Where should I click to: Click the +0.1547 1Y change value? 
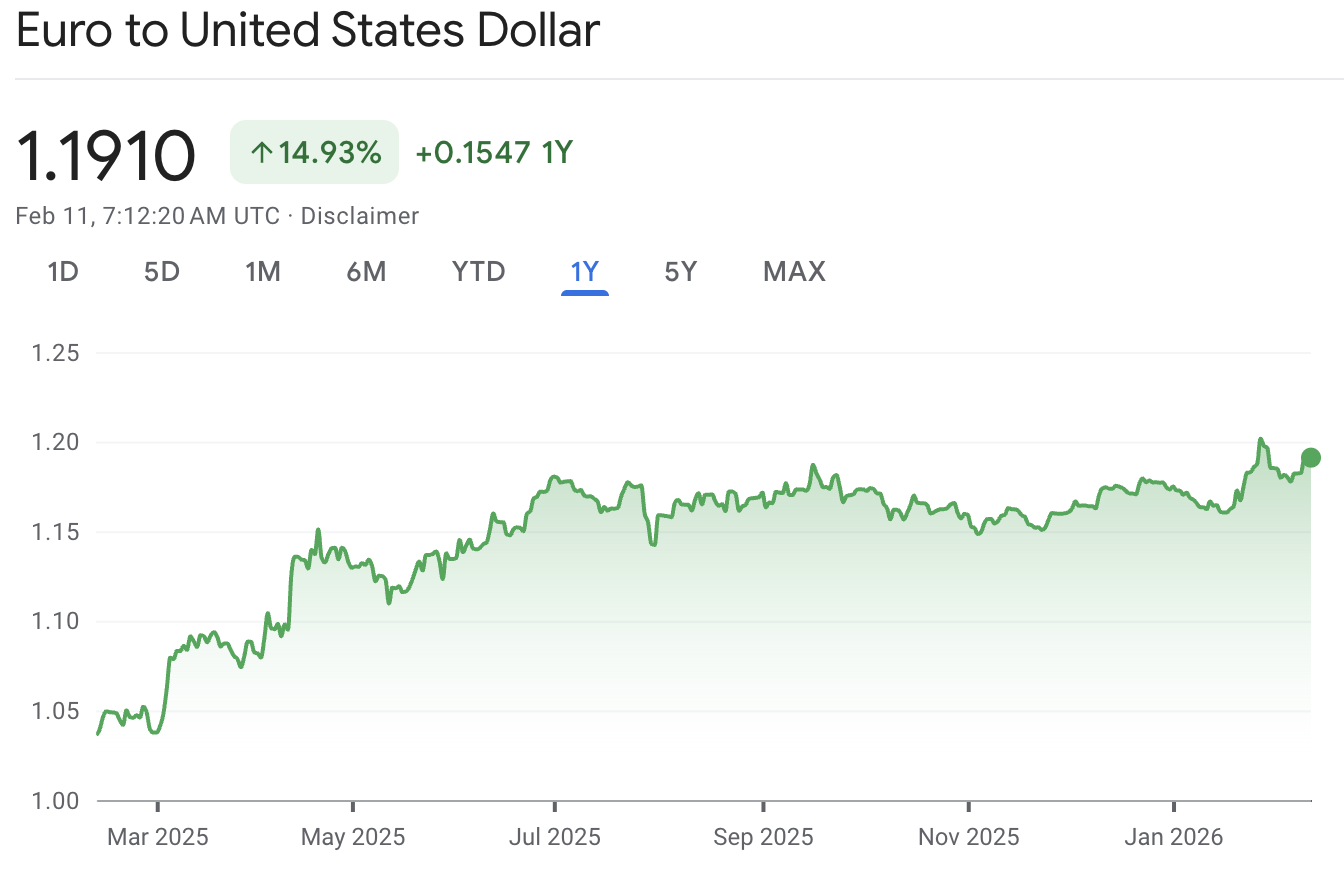[493, 153]
